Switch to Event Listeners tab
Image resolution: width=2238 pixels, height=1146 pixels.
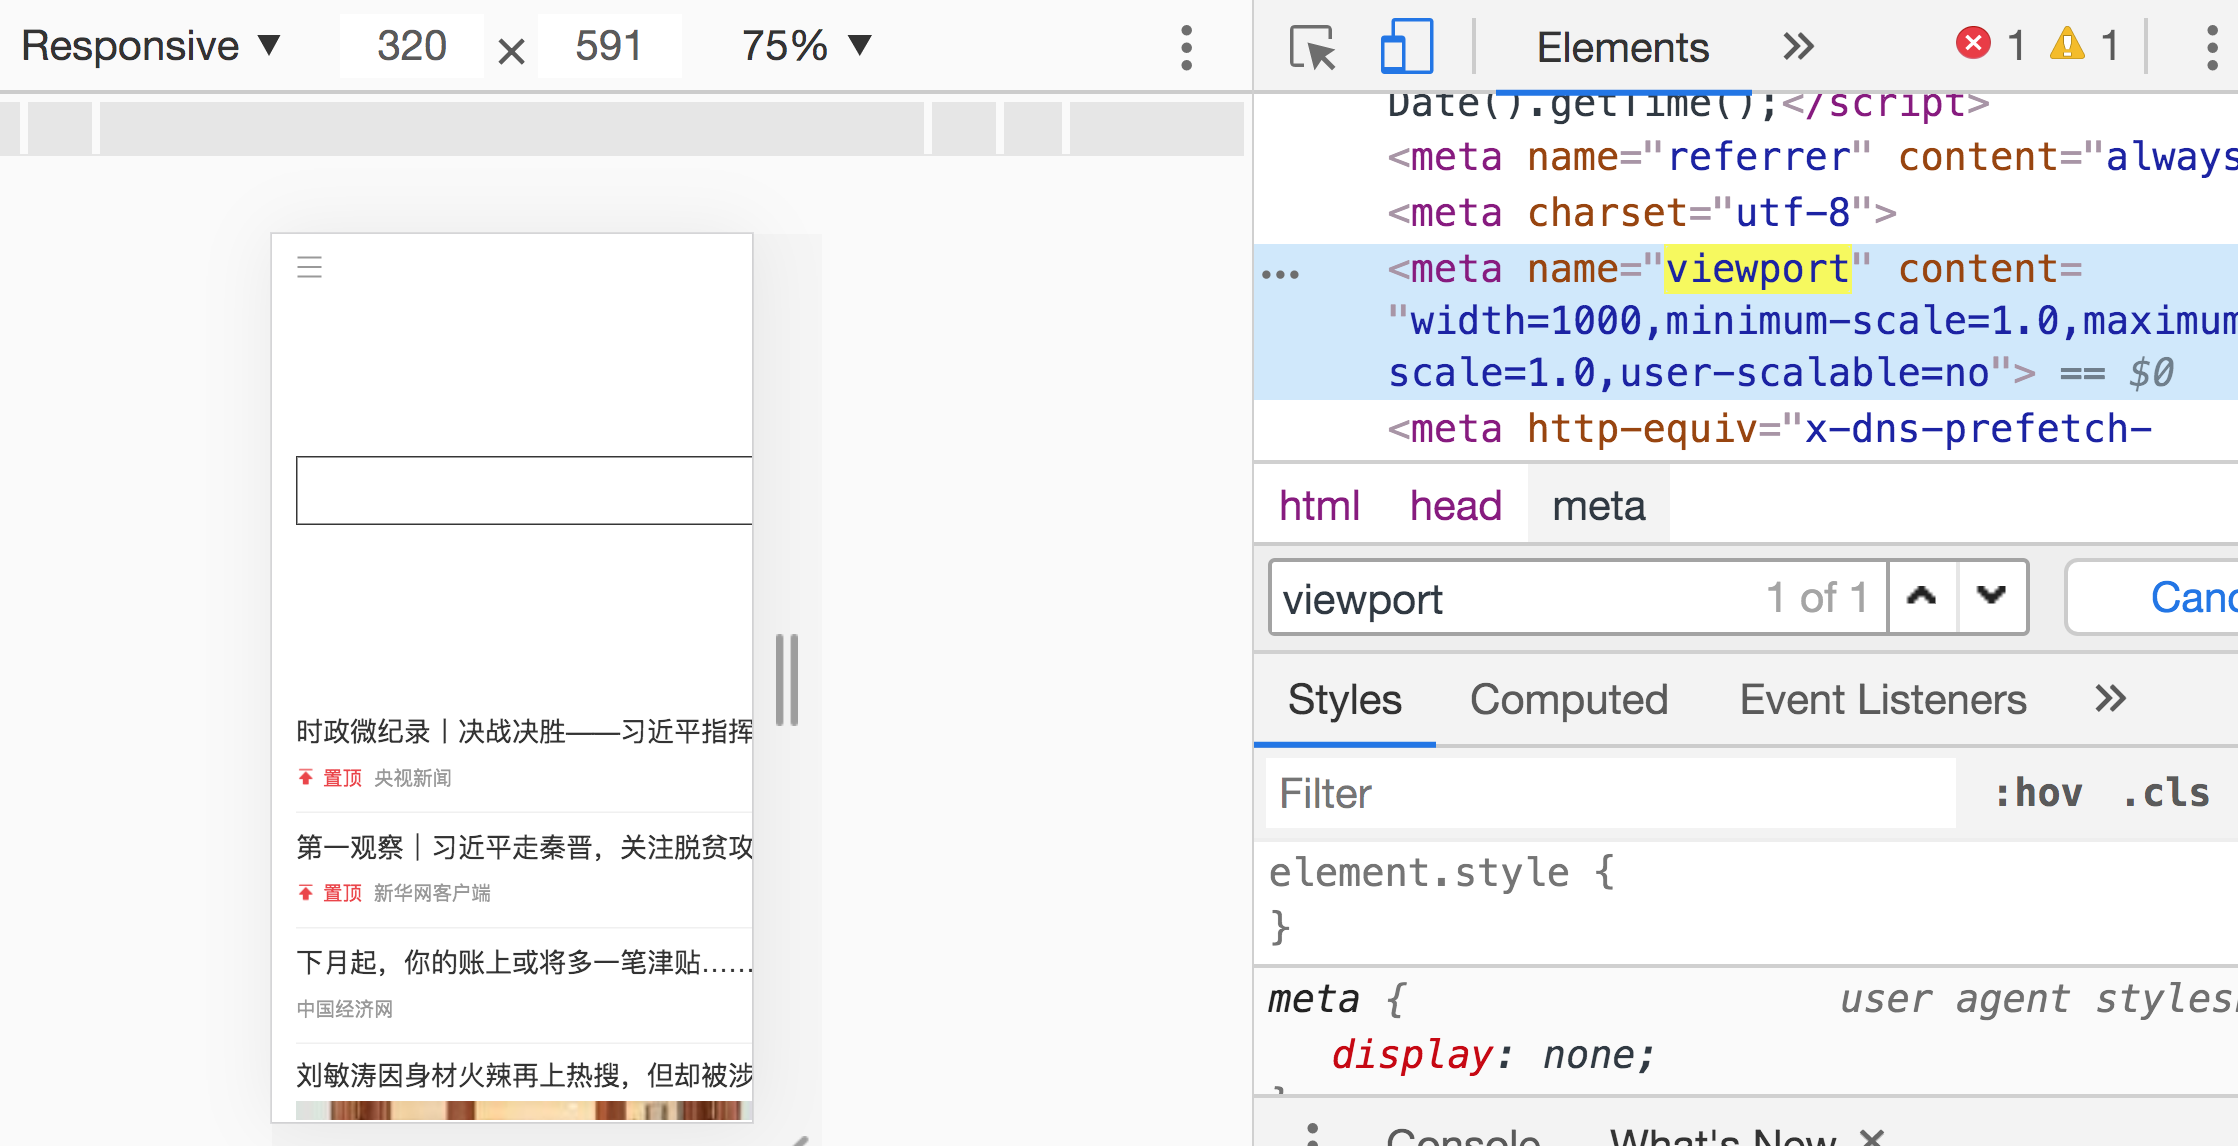1882,699
